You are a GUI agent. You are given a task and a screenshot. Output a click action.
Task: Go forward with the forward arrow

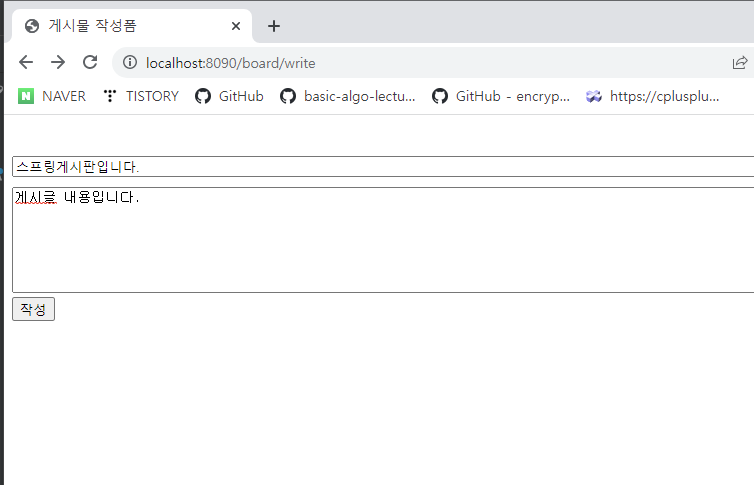[58, 62]
